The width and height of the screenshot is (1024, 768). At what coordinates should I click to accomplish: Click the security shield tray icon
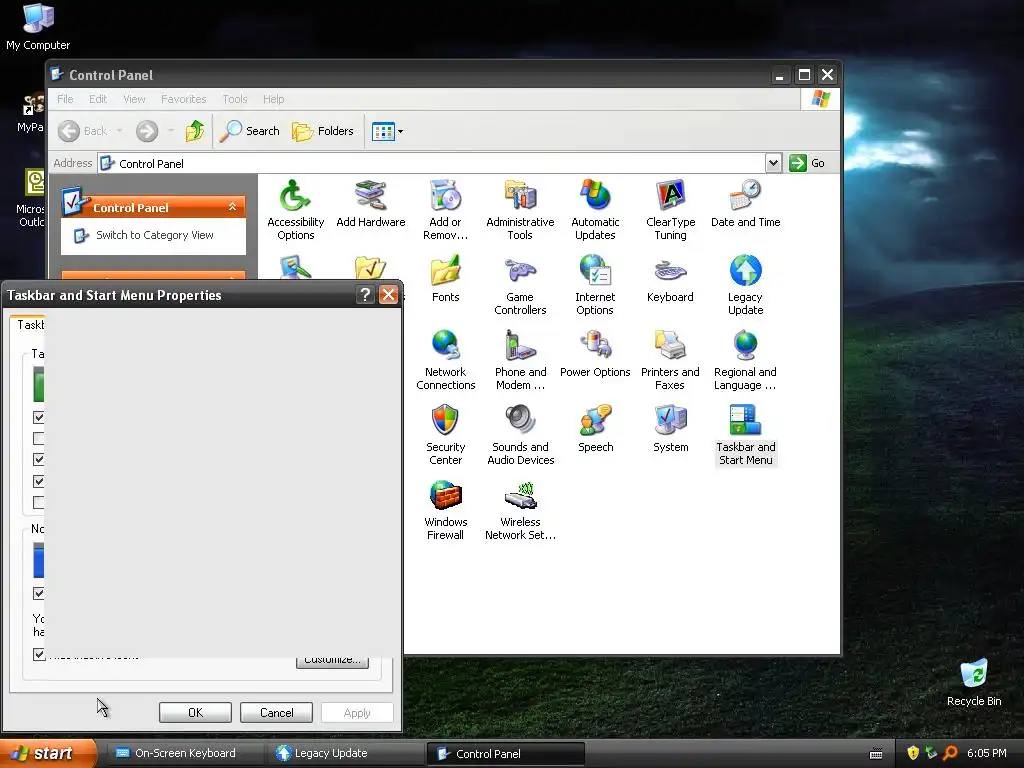click(x=913, y=753)
